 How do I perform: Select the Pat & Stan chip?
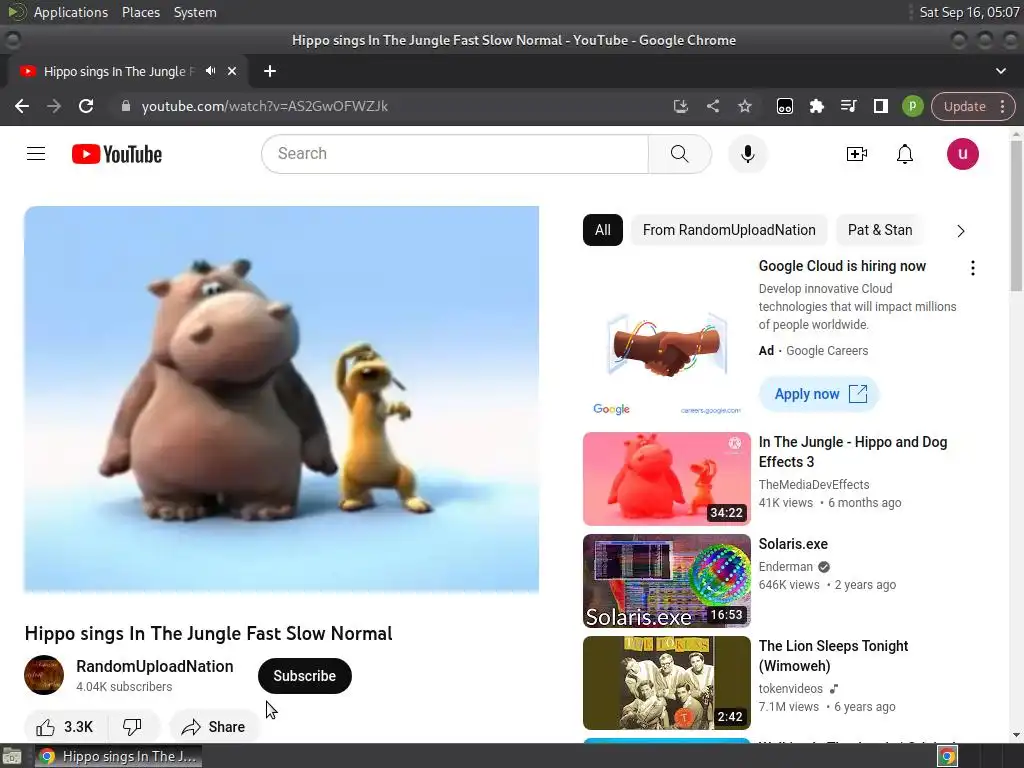tap(880, 230)
